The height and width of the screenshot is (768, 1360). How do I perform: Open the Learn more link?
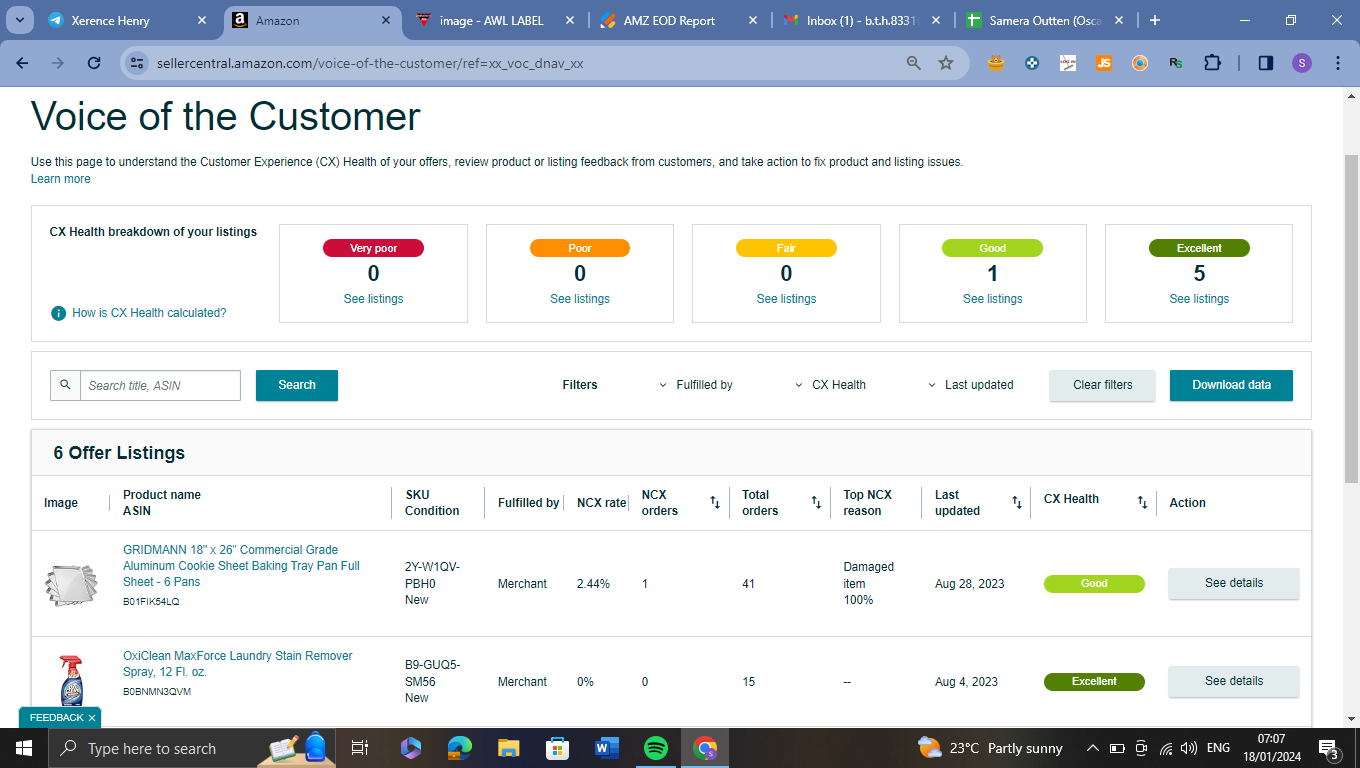click(x=61, y=179)
